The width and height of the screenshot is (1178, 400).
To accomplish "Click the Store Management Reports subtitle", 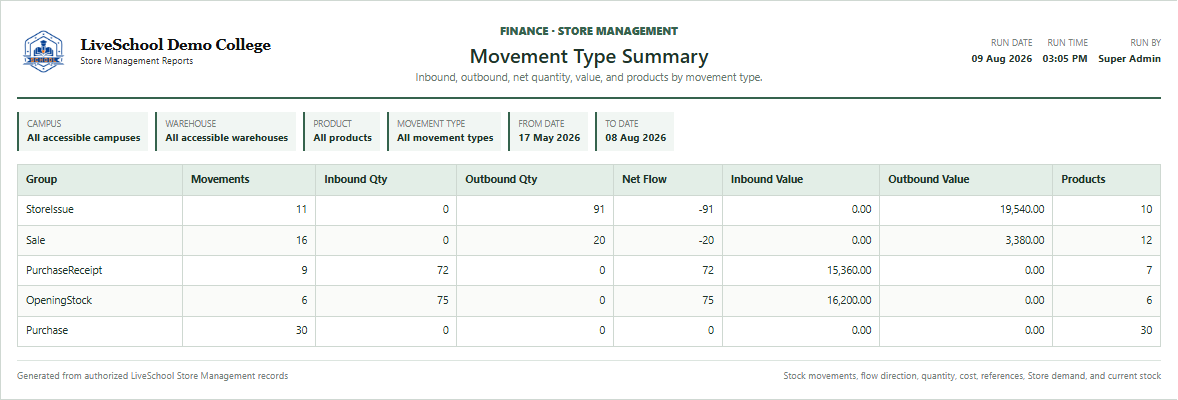I will 137,61.
